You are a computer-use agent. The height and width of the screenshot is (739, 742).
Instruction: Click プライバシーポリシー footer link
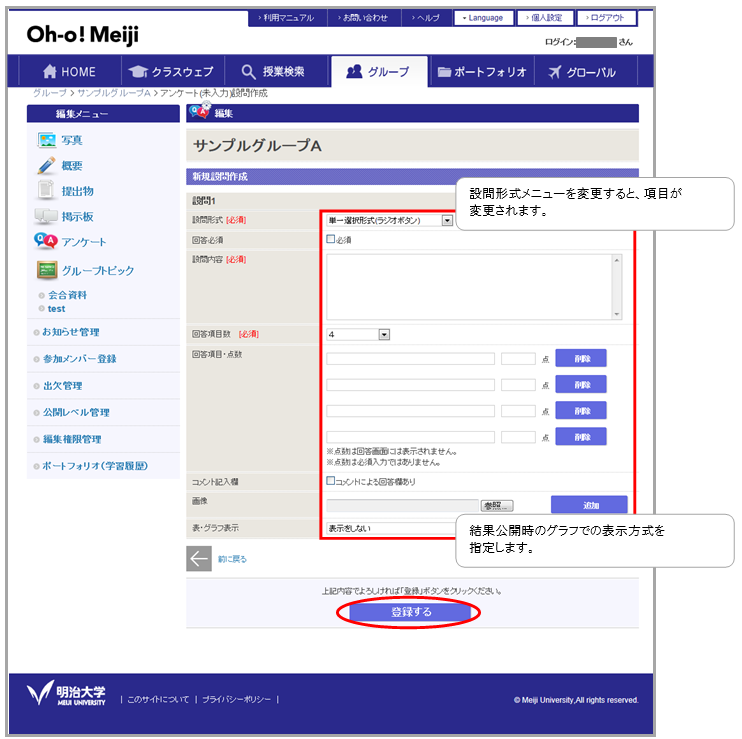click(x=237, y=699)
